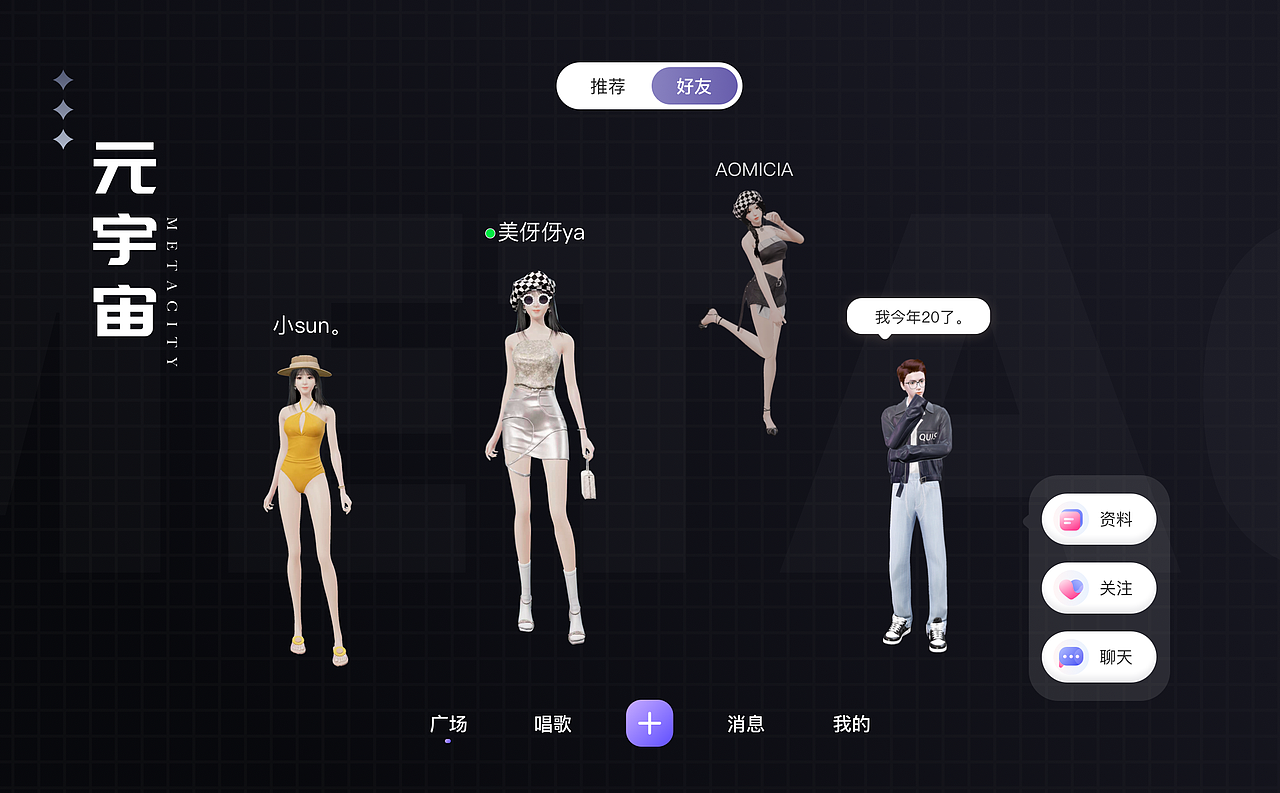This screenshot has width=1280, height=793.
Task: Switch to the 推荐 tab
Action: 606,86
